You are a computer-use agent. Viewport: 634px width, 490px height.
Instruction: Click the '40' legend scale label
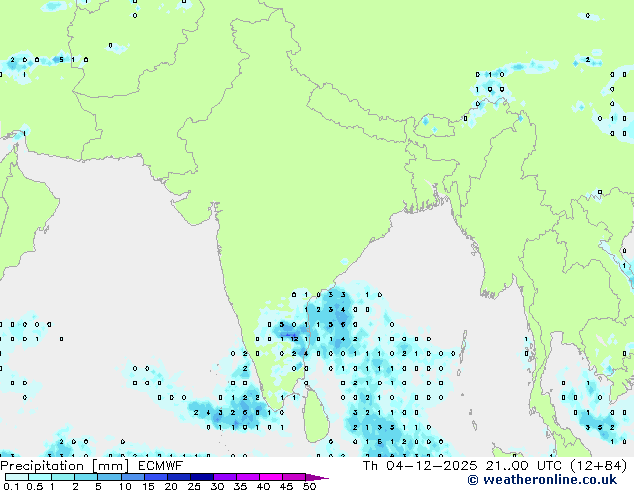point(263,486)
